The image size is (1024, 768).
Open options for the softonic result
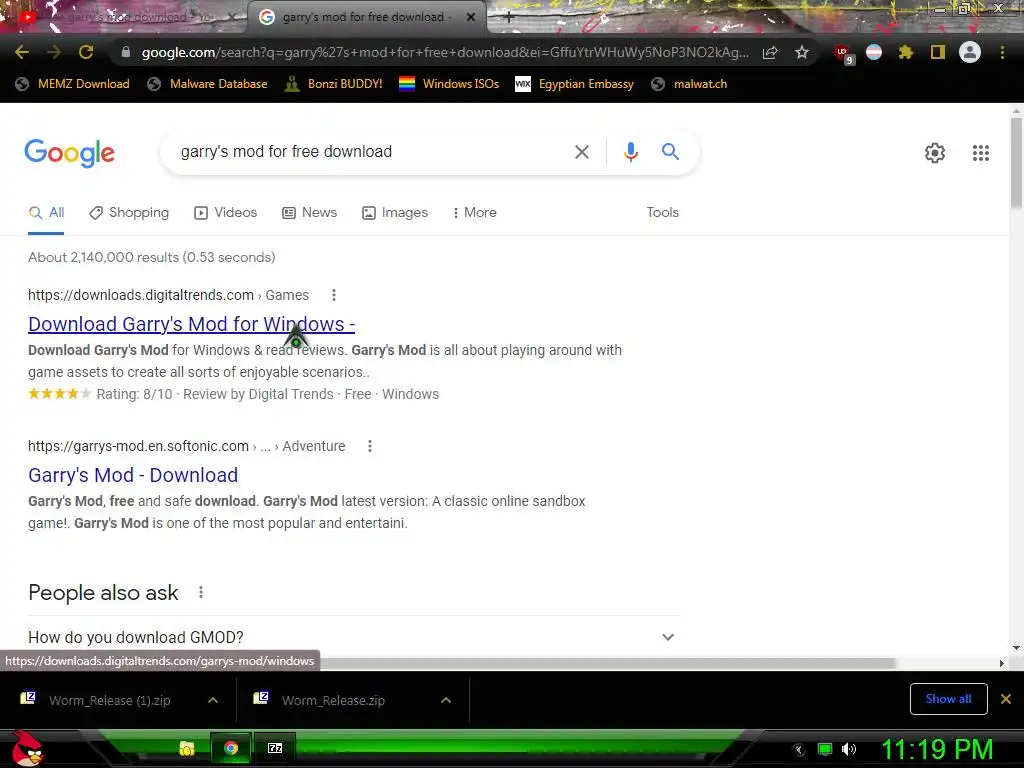point(370,446)
